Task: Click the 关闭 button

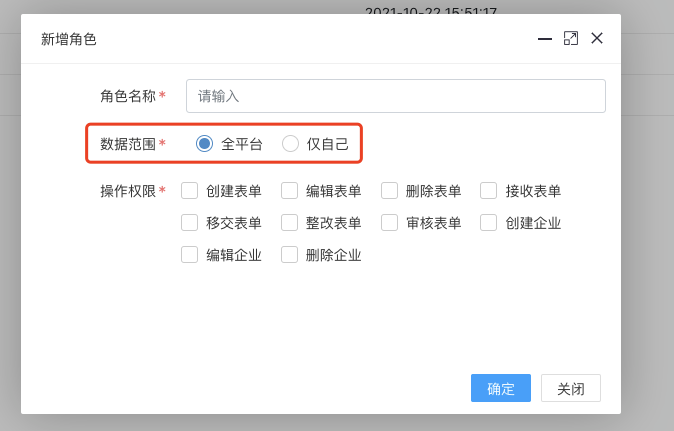Action: (571, 388)
